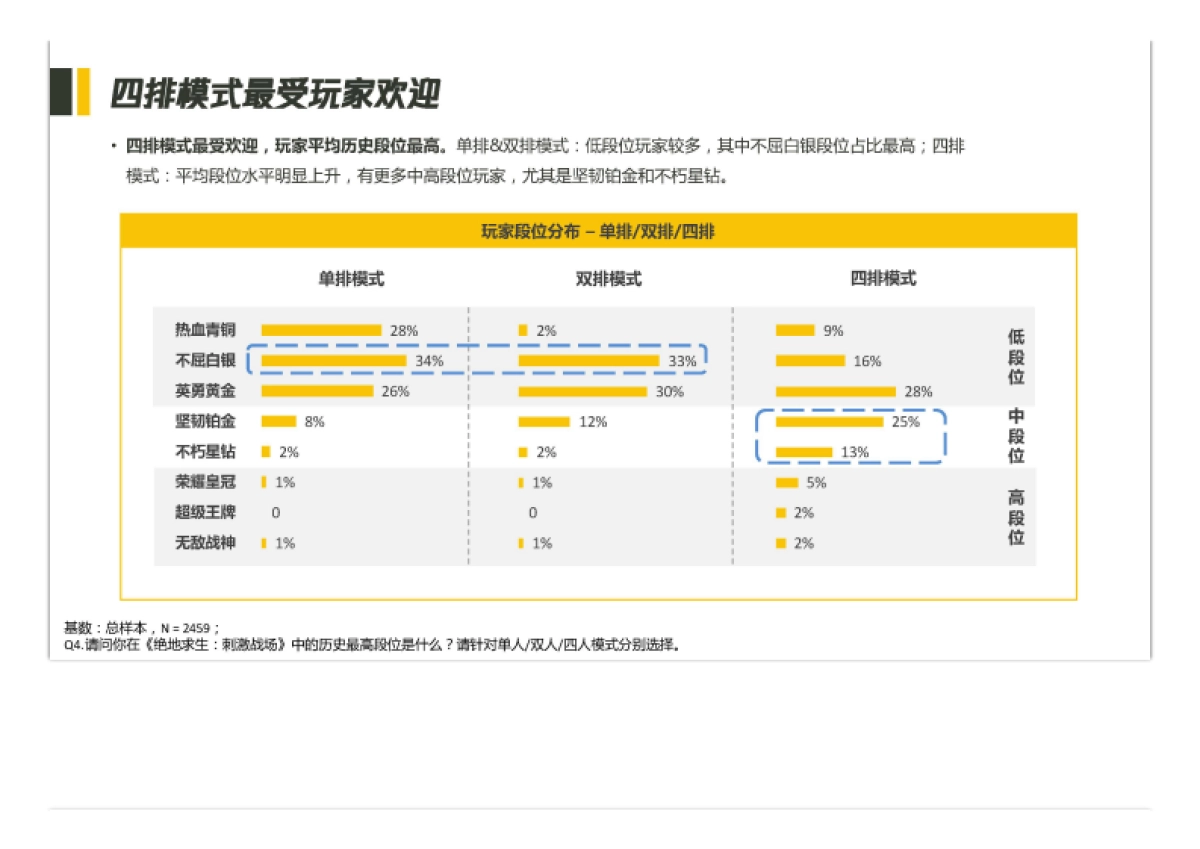The image size is (1200, 849).
Task: Click the 不屈白银 row label
Action: [205, 360]
